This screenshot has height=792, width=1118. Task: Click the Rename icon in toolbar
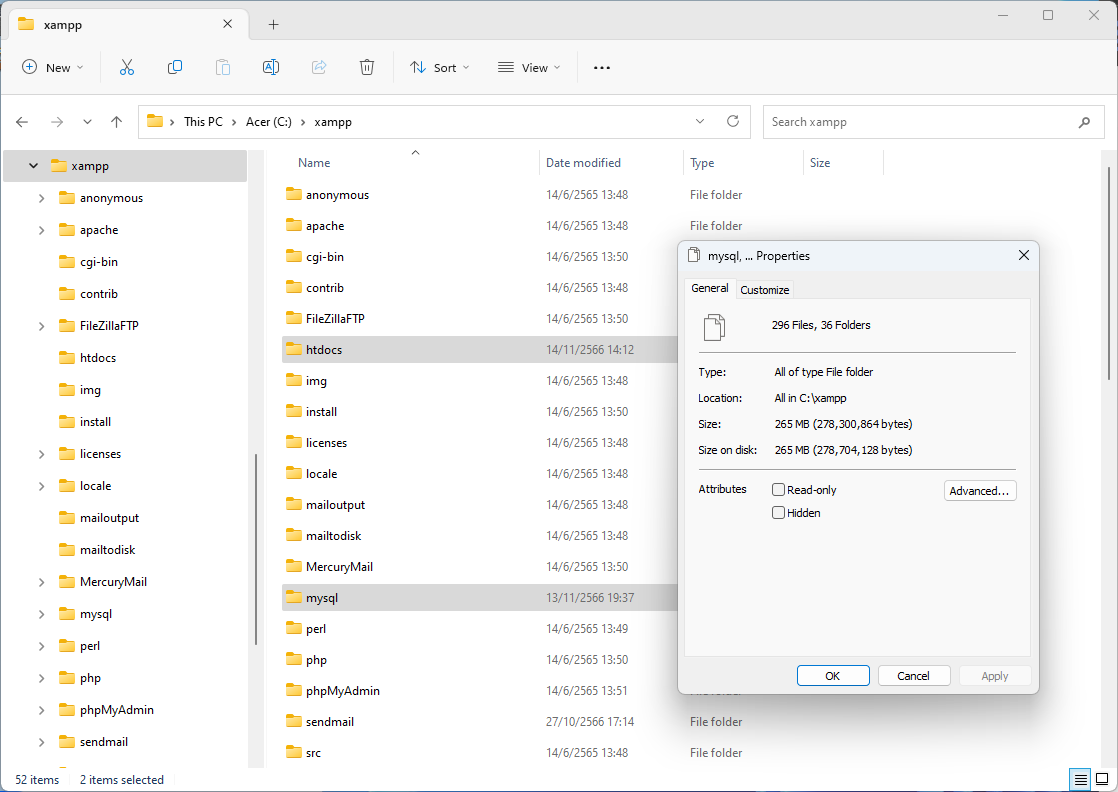point(270,67)
